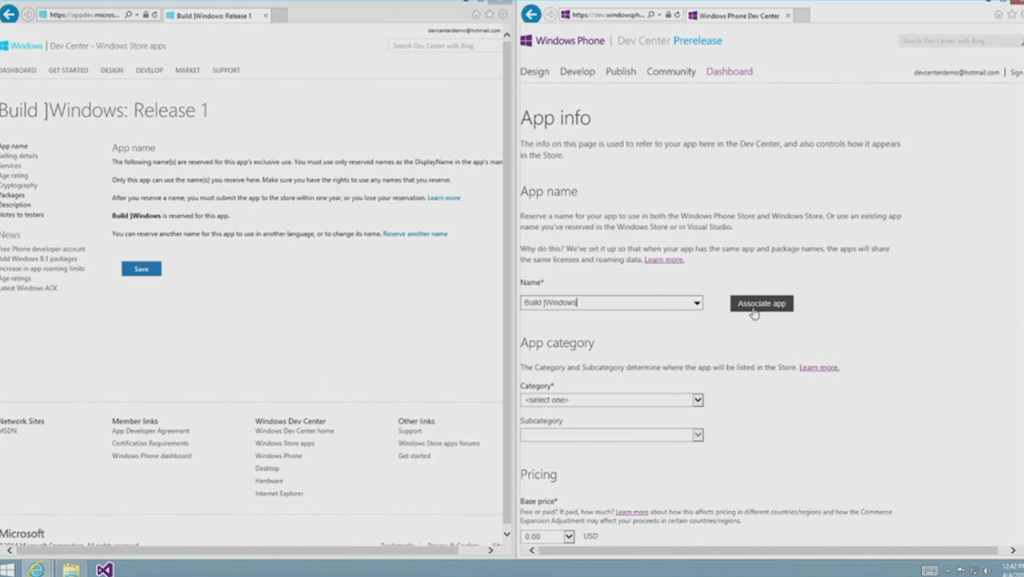
Task: Select Services in the left sidebar
Action: click(11, 166)
